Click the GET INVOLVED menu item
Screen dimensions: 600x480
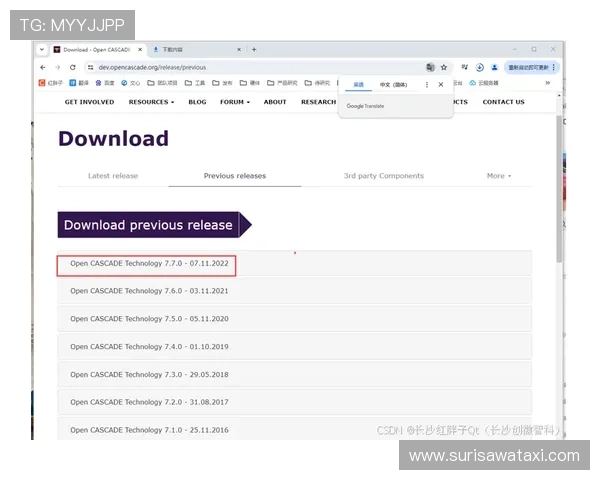click(89, 102)
